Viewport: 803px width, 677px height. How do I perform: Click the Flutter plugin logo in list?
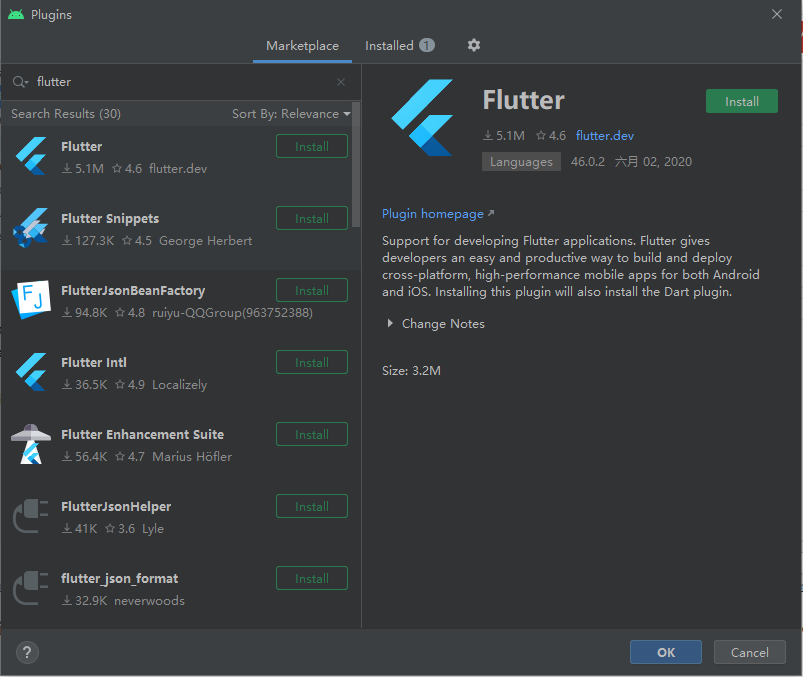tap(31, 156)
